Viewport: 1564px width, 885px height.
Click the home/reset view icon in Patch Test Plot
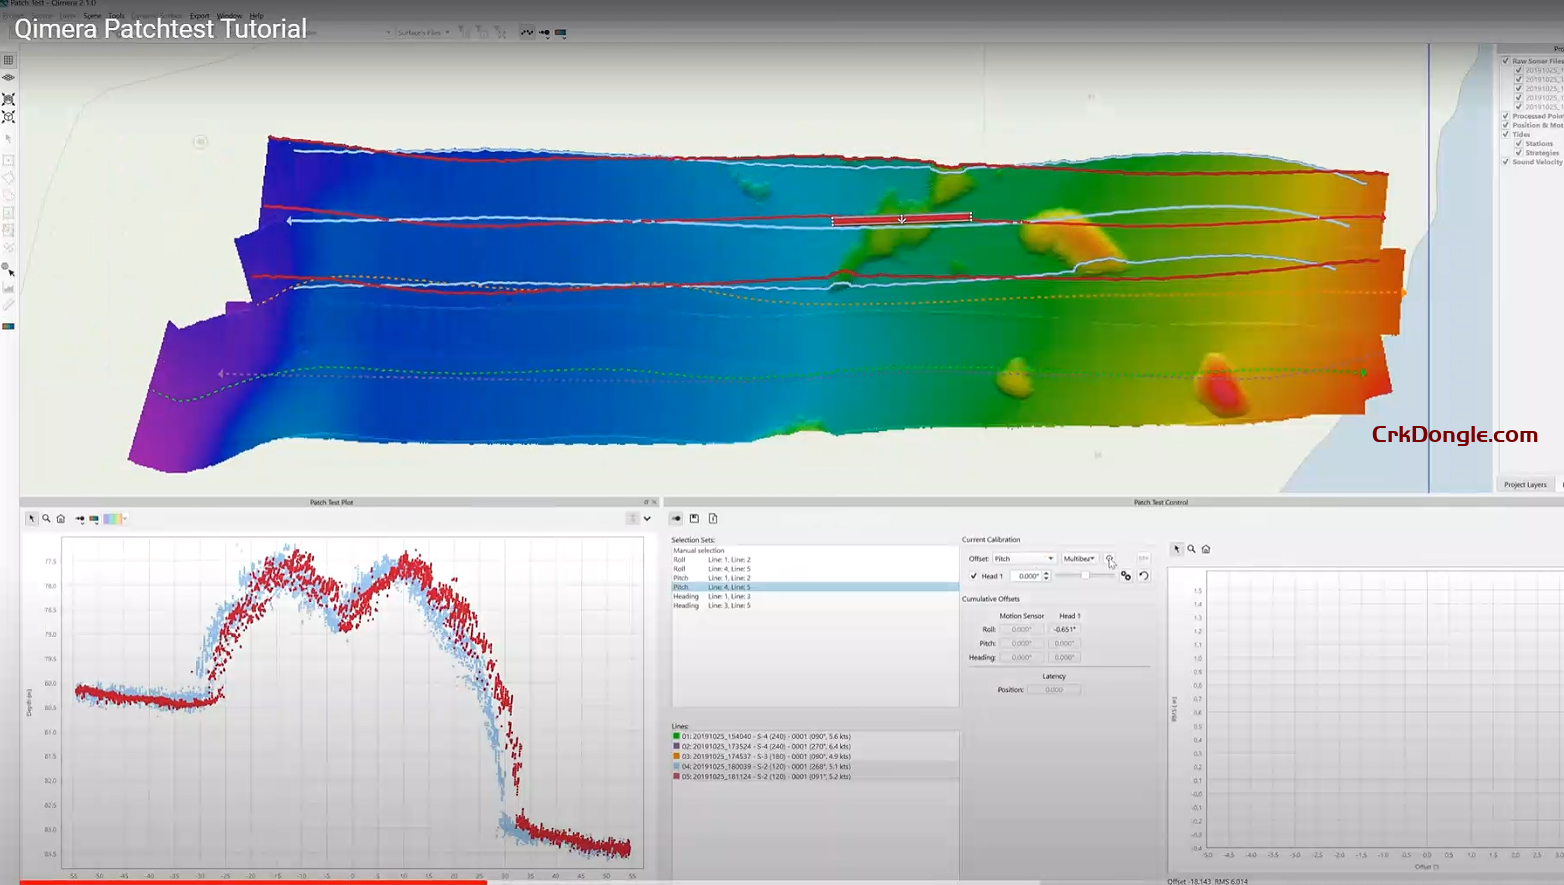click(61, 519)
